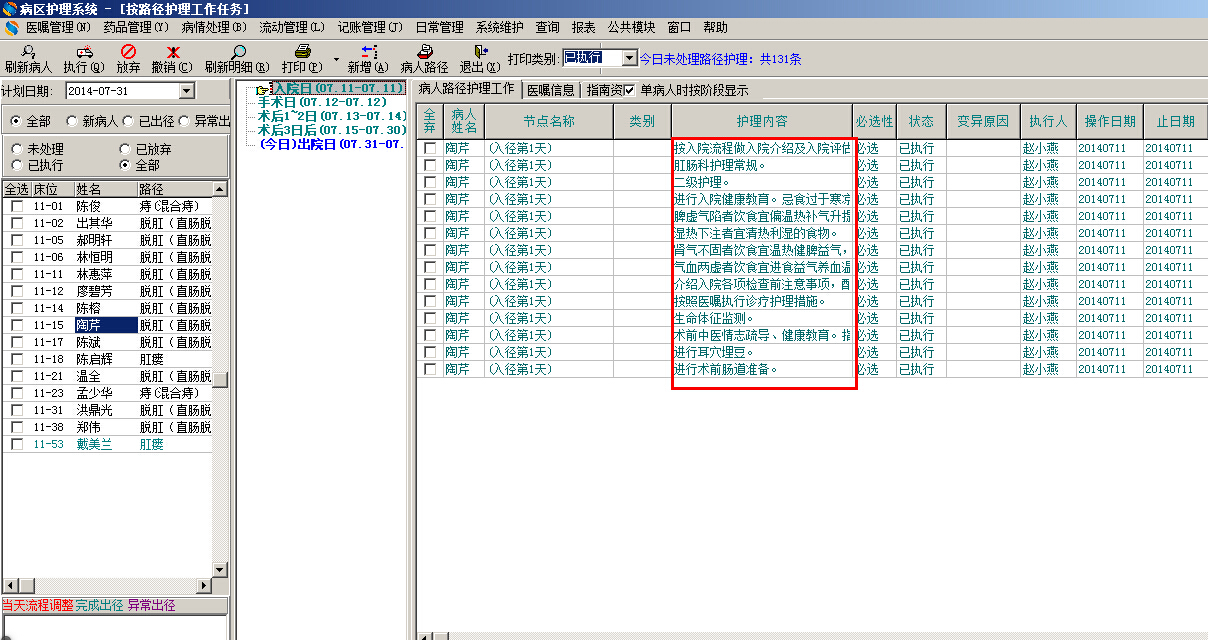Open the arrow next to 打印
1208x640 pixels.
click(x=336, y=58)
